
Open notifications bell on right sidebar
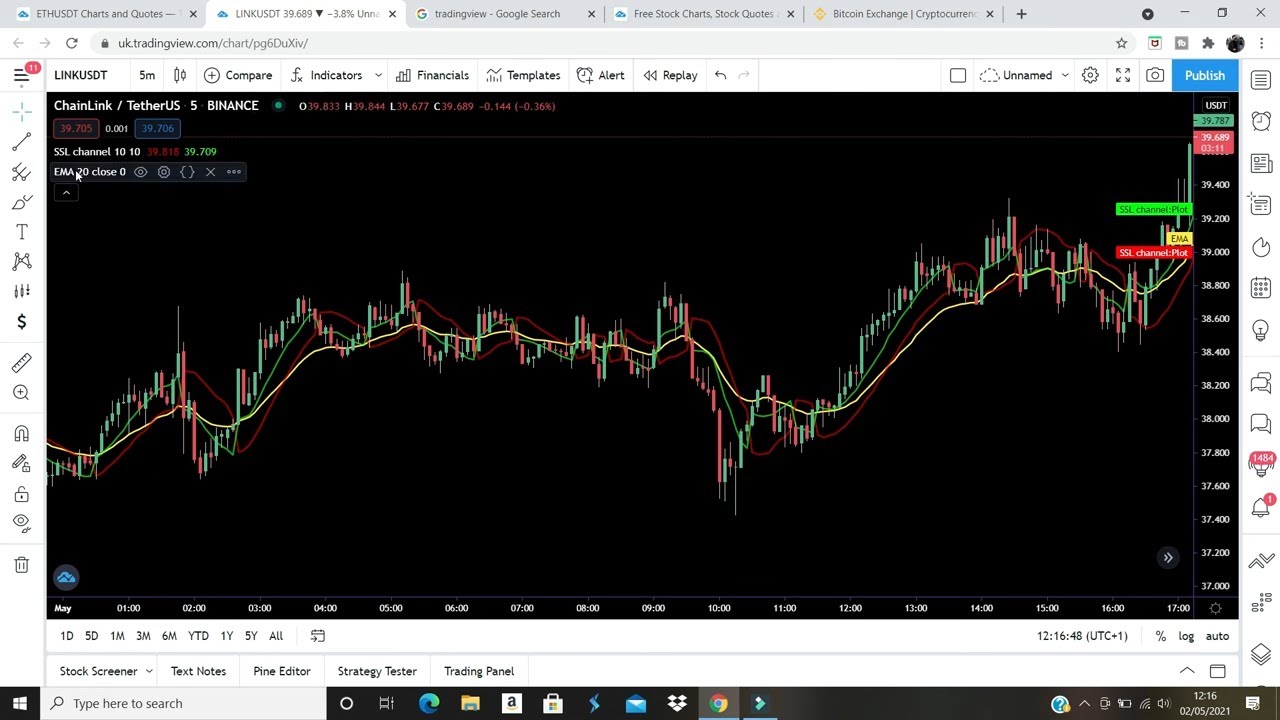click(x=1261, y=507)
